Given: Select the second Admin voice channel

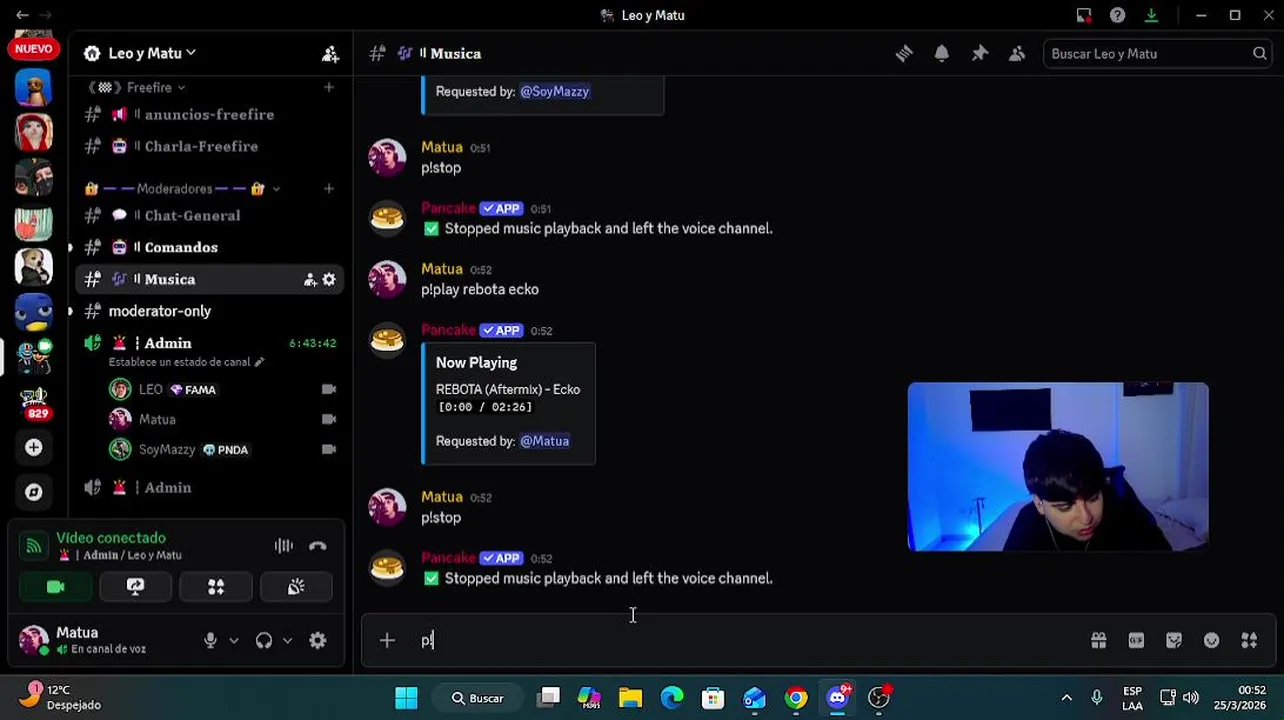Looking at the screenshot, I should click(210, 488).
